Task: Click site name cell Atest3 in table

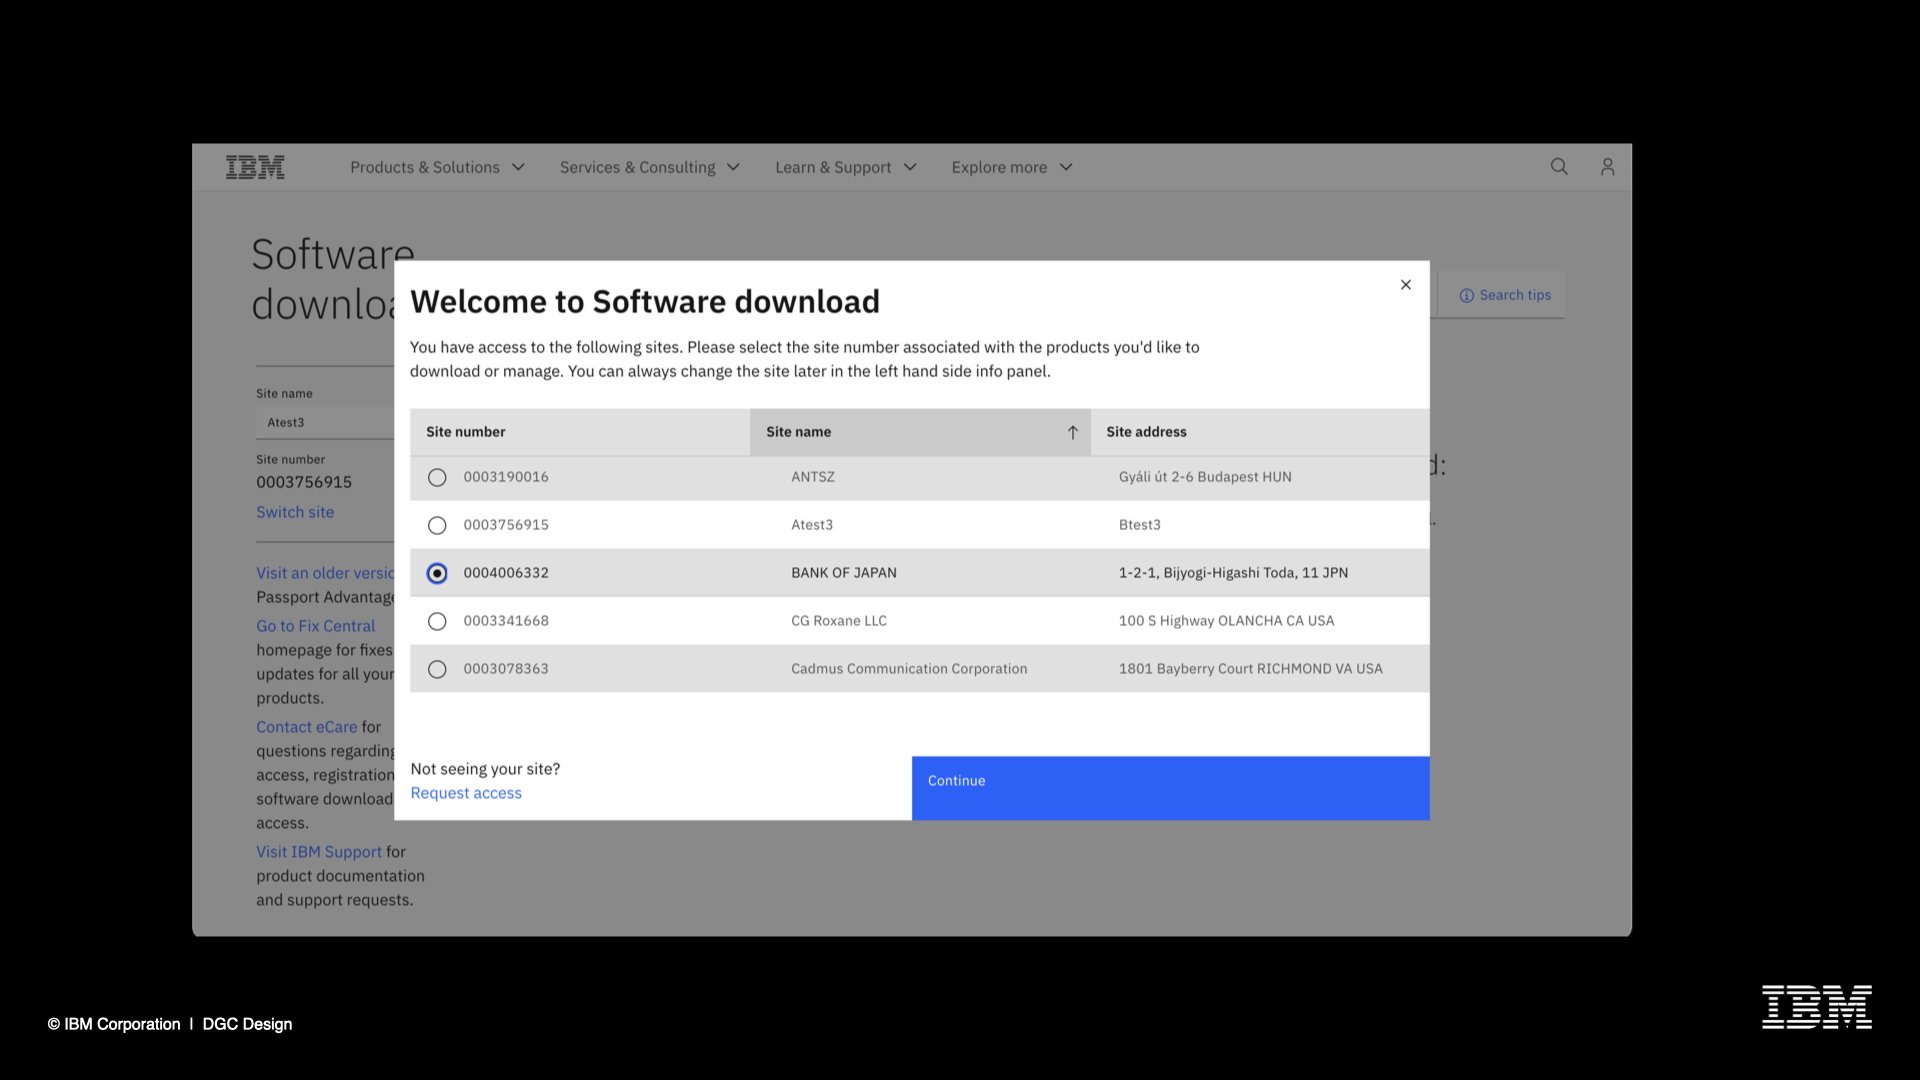Action: point(812,525)
